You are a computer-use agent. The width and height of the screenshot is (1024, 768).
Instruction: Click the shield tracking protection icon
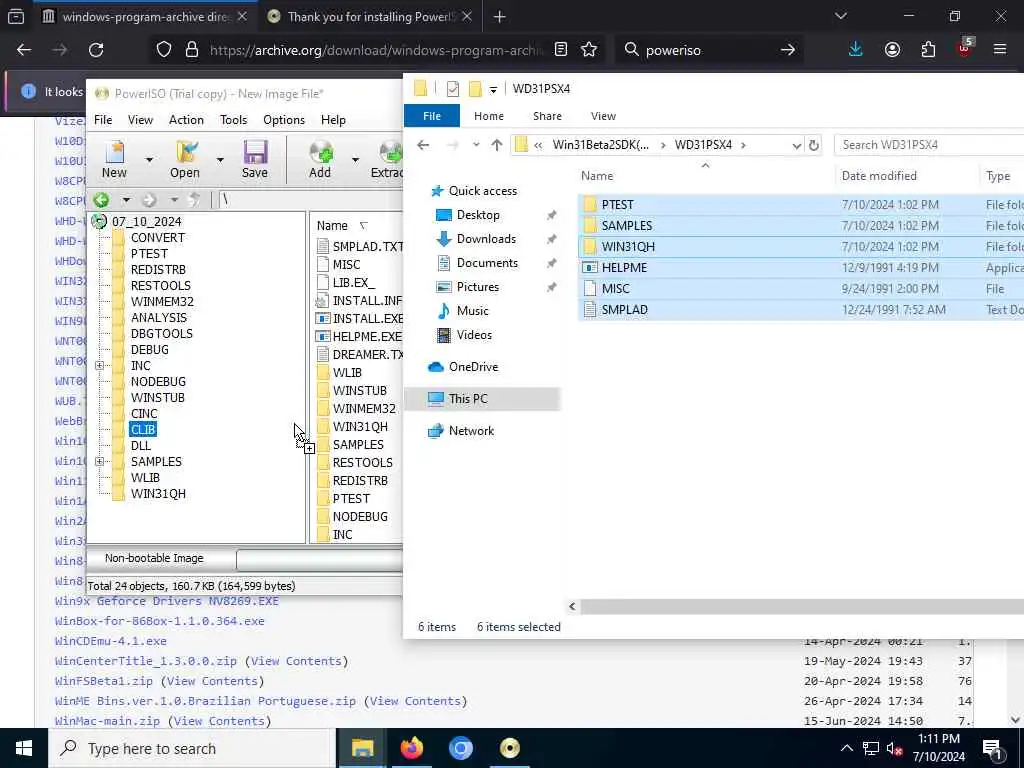click(164, 50)
